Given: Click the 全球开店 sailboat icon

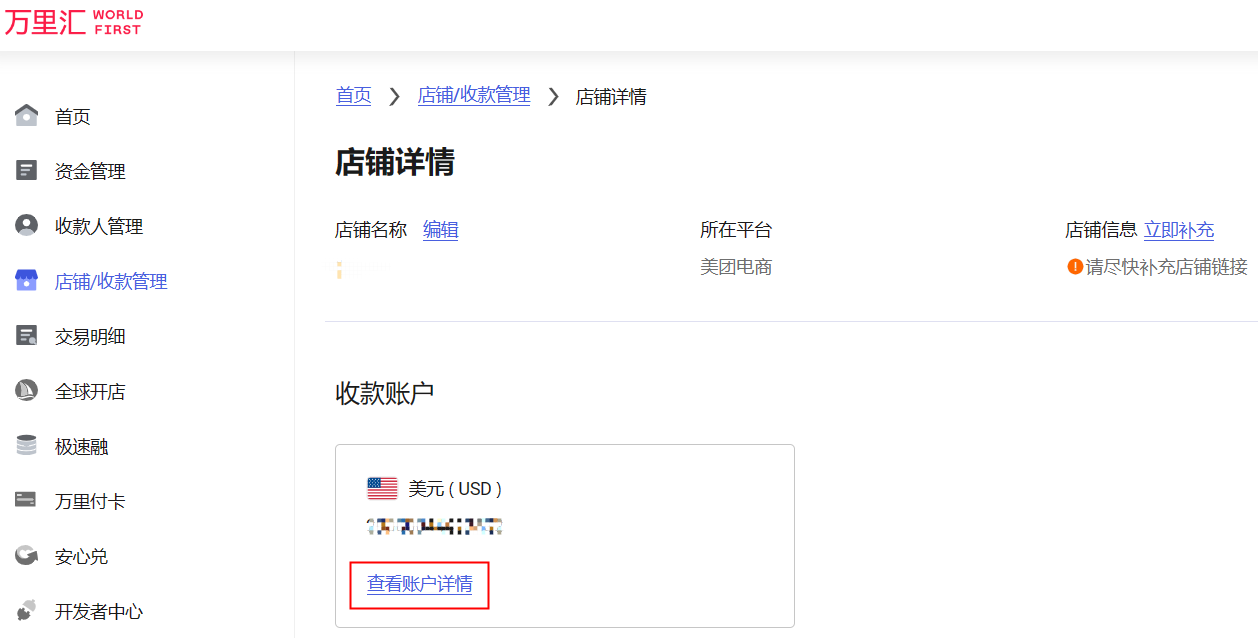Looking at the screenshot, I should click(x=26, y=390).
